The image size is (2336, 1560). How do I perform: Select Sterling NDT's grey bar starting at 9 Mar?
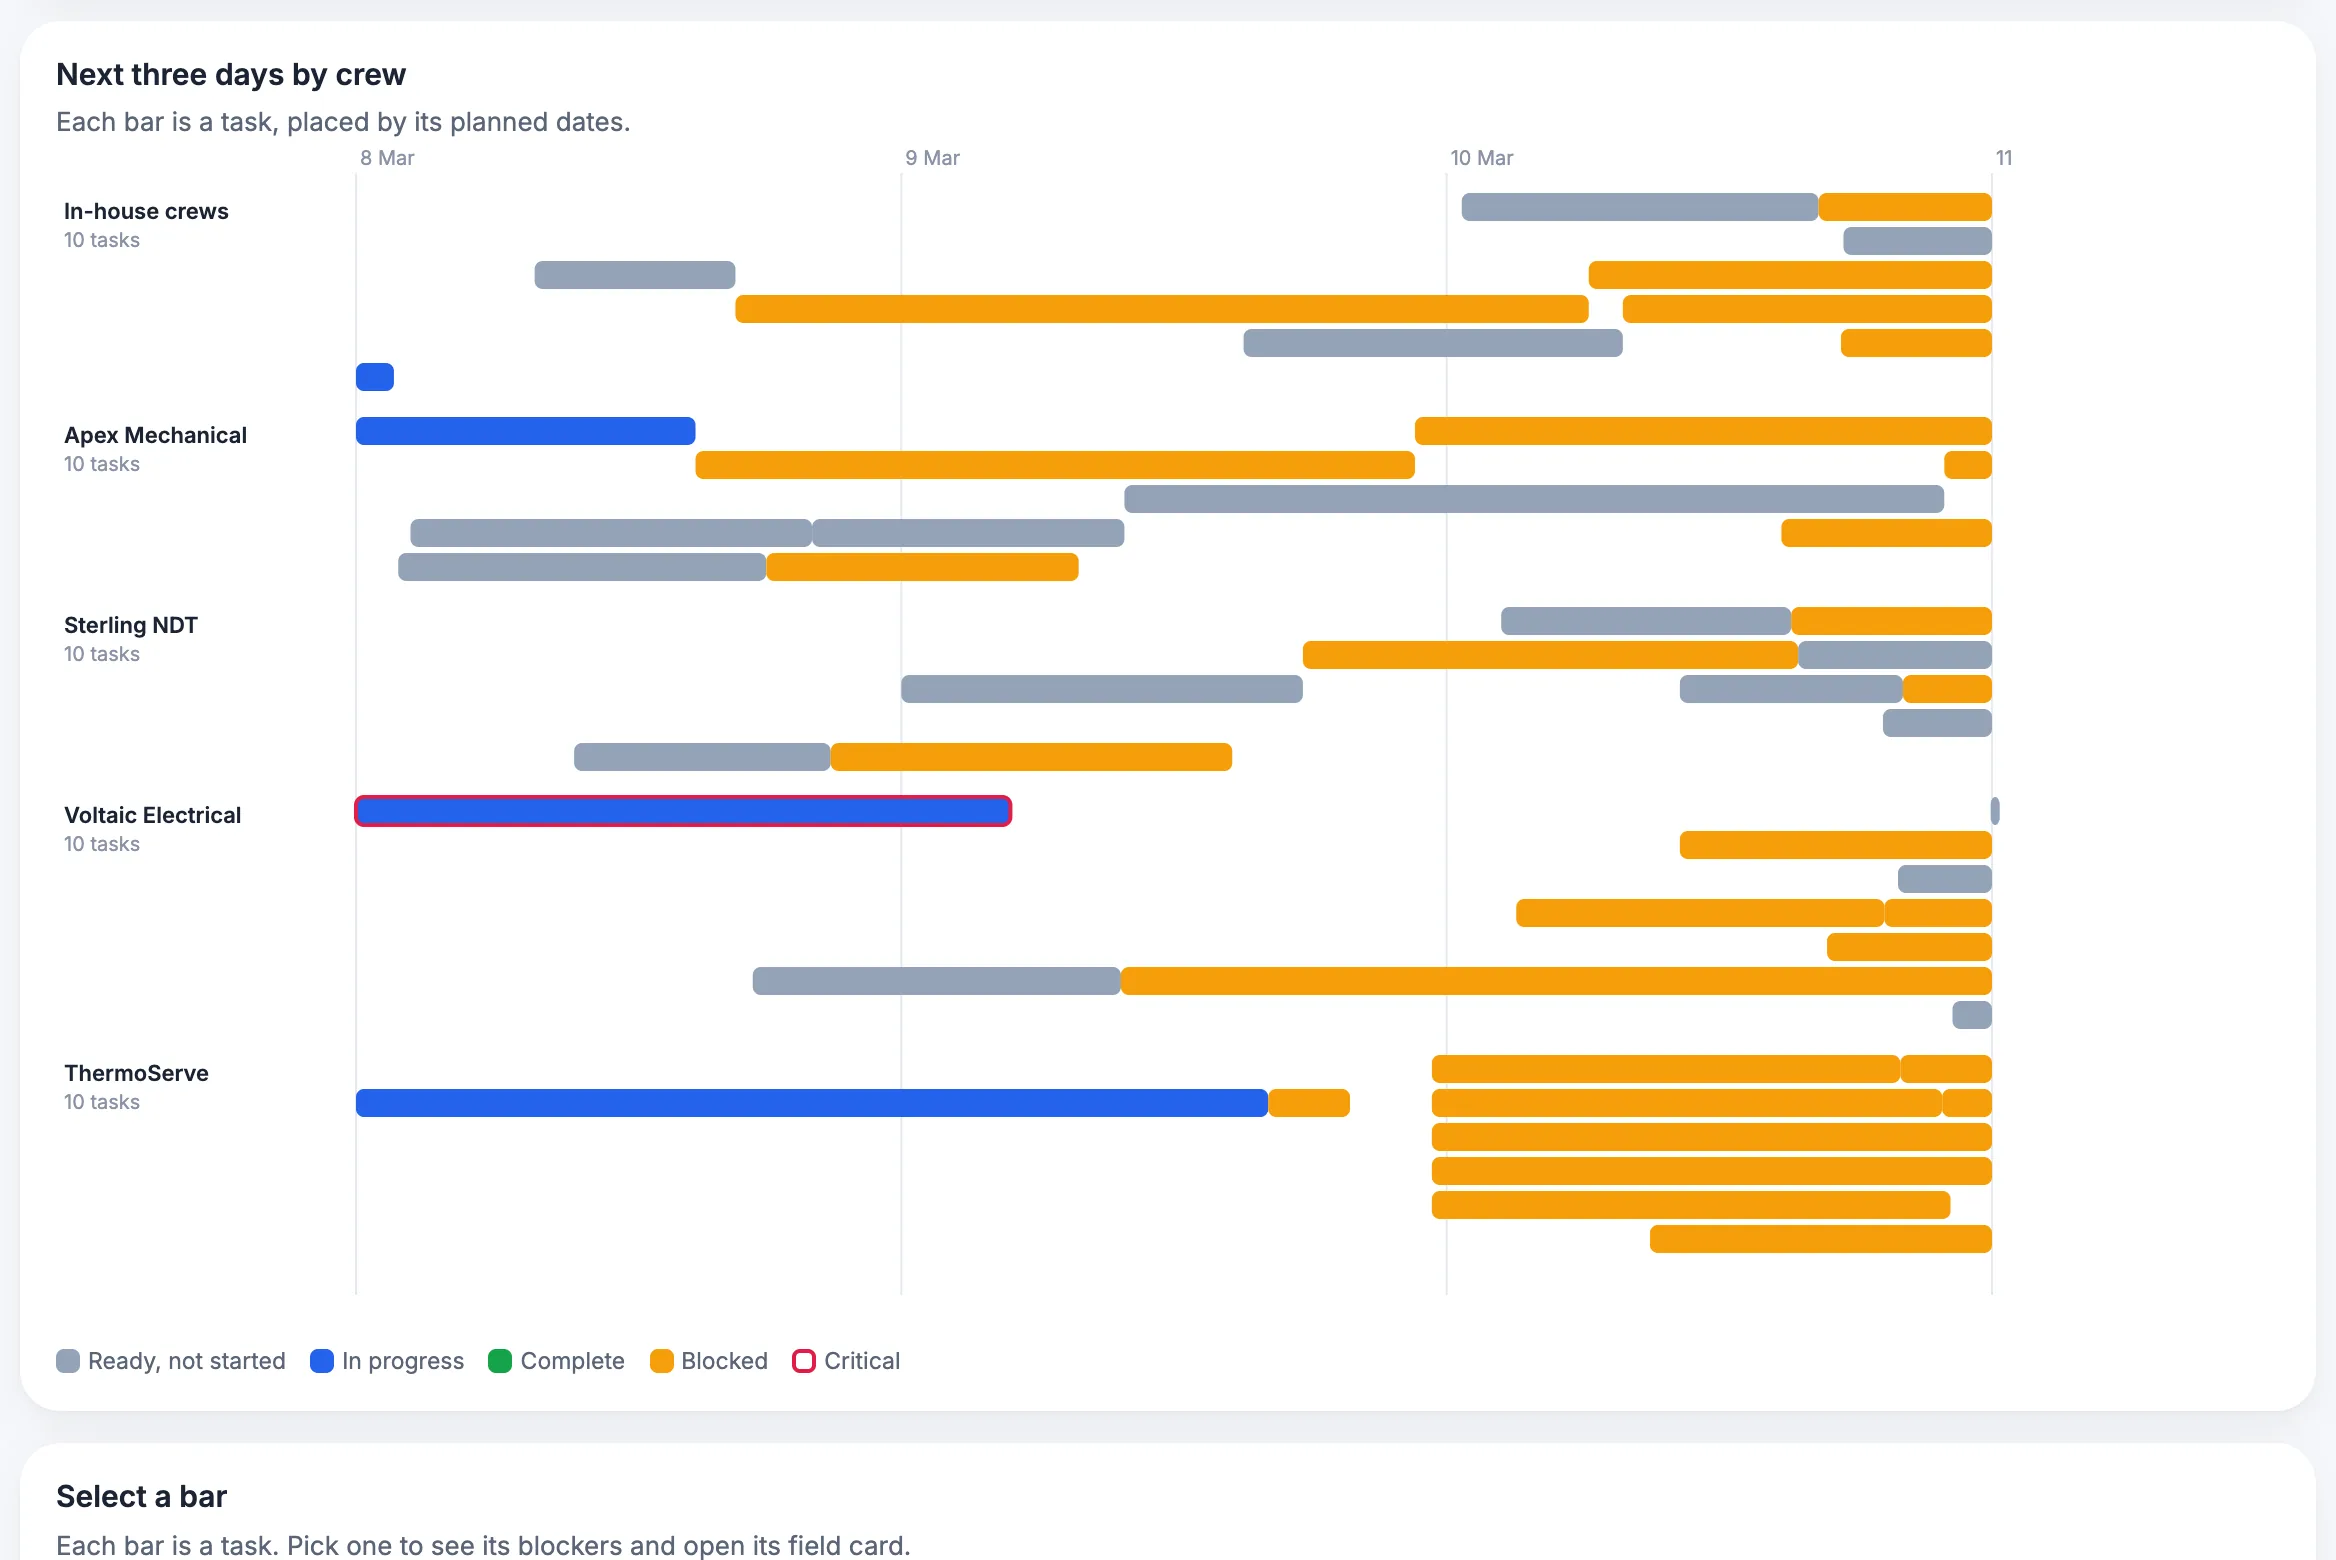tap(1102, 689)
